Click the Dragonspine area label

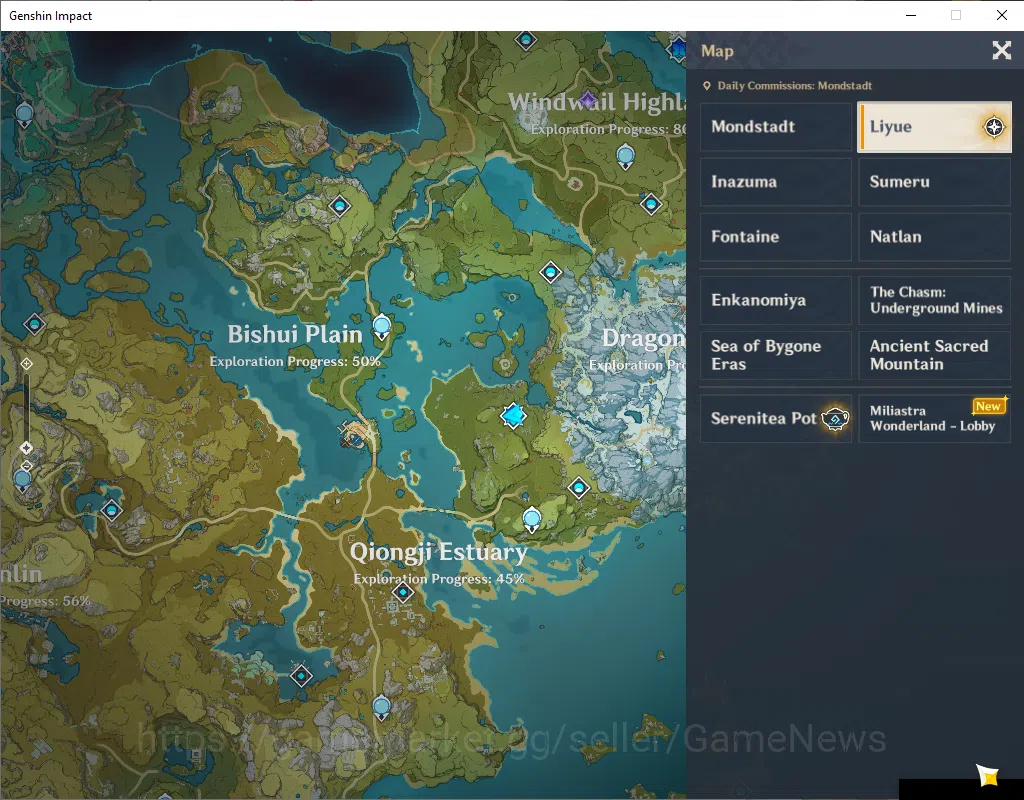(643, 338)
